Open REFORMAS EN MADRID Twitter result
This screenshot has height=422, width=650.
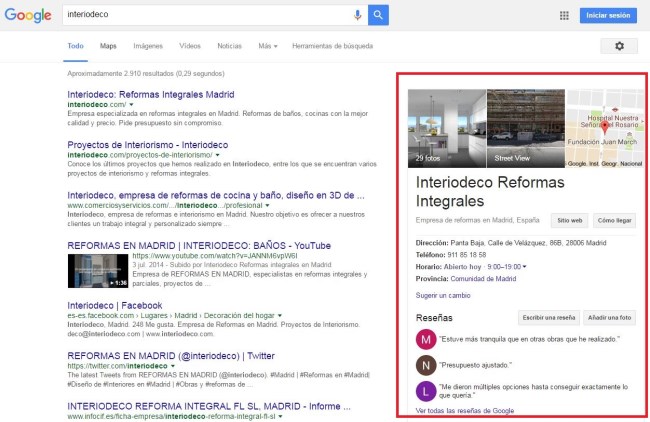[171, 356]
